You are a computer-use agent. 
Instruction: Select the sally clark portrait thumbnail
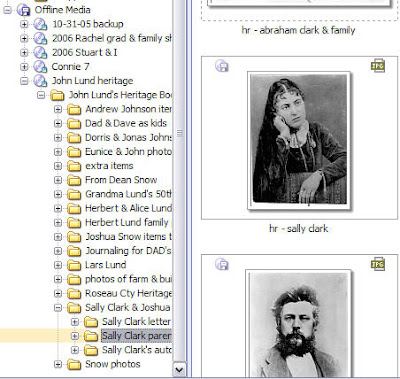click(x=299, y=141)
